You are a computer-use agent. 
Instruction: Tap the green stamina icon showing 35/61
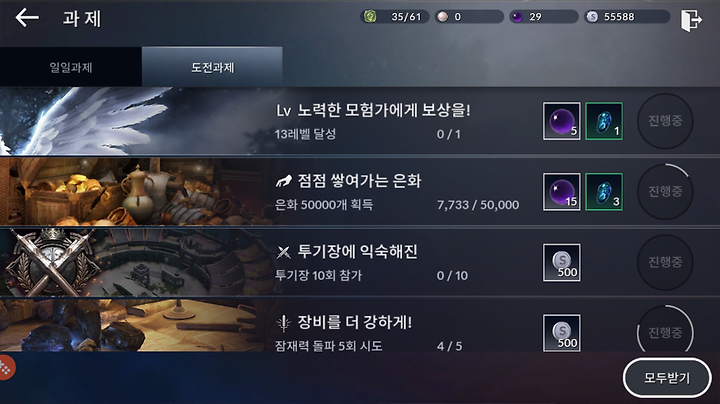point(370,17)
